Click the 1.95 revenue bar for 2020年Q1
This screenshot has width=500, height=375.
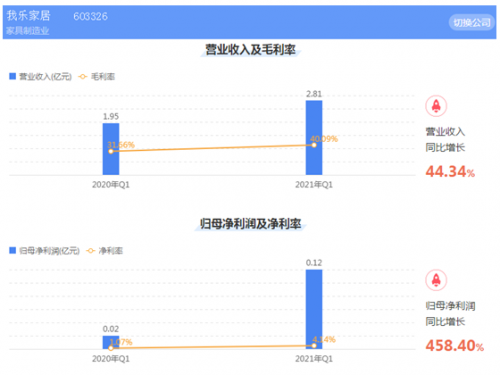click(x=111, y=149)
